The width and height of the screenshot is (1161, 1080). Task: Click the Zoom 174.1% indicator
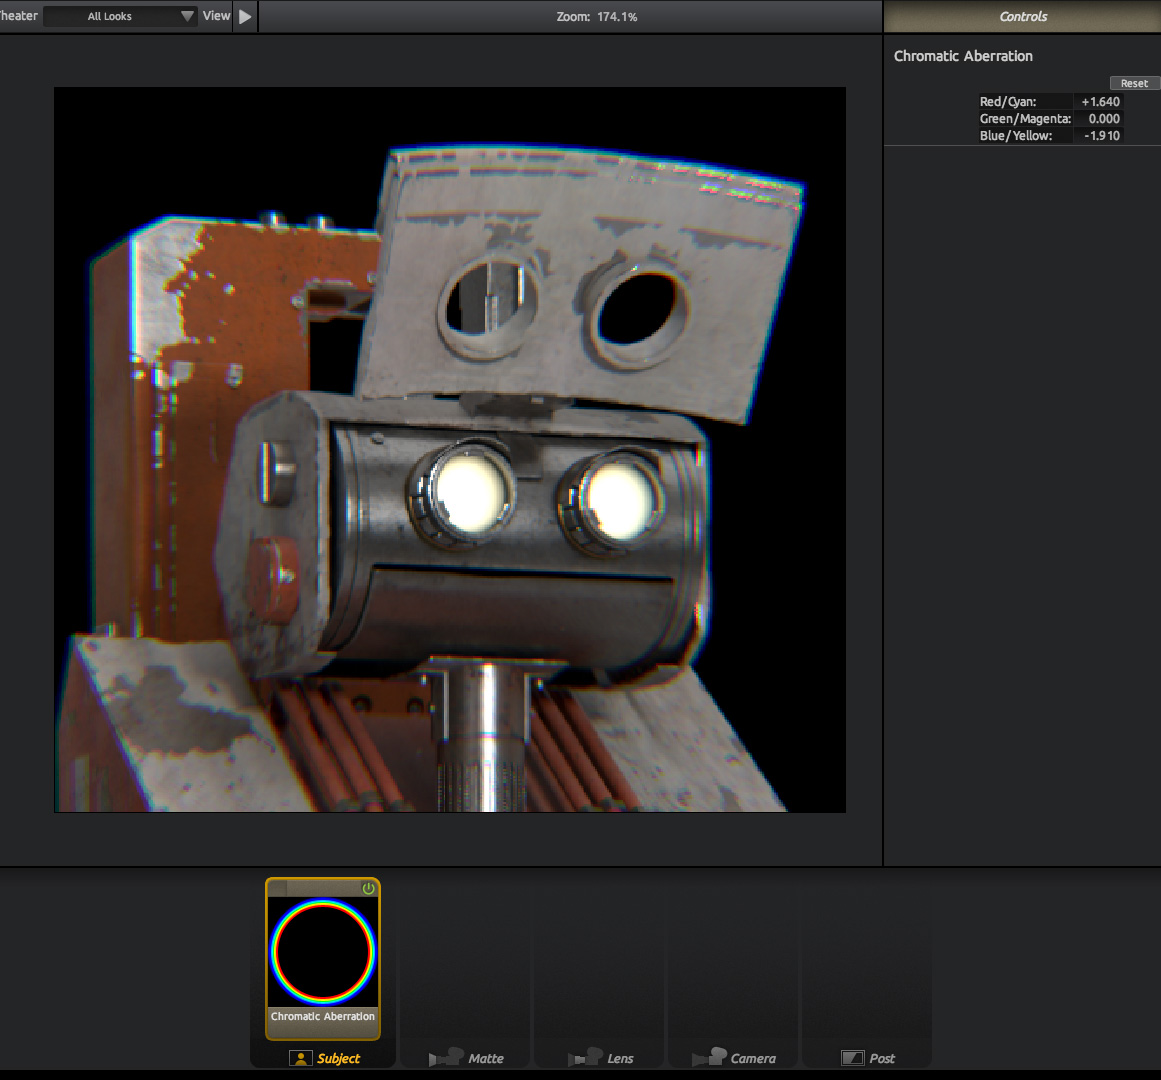[x=596, y=17]
